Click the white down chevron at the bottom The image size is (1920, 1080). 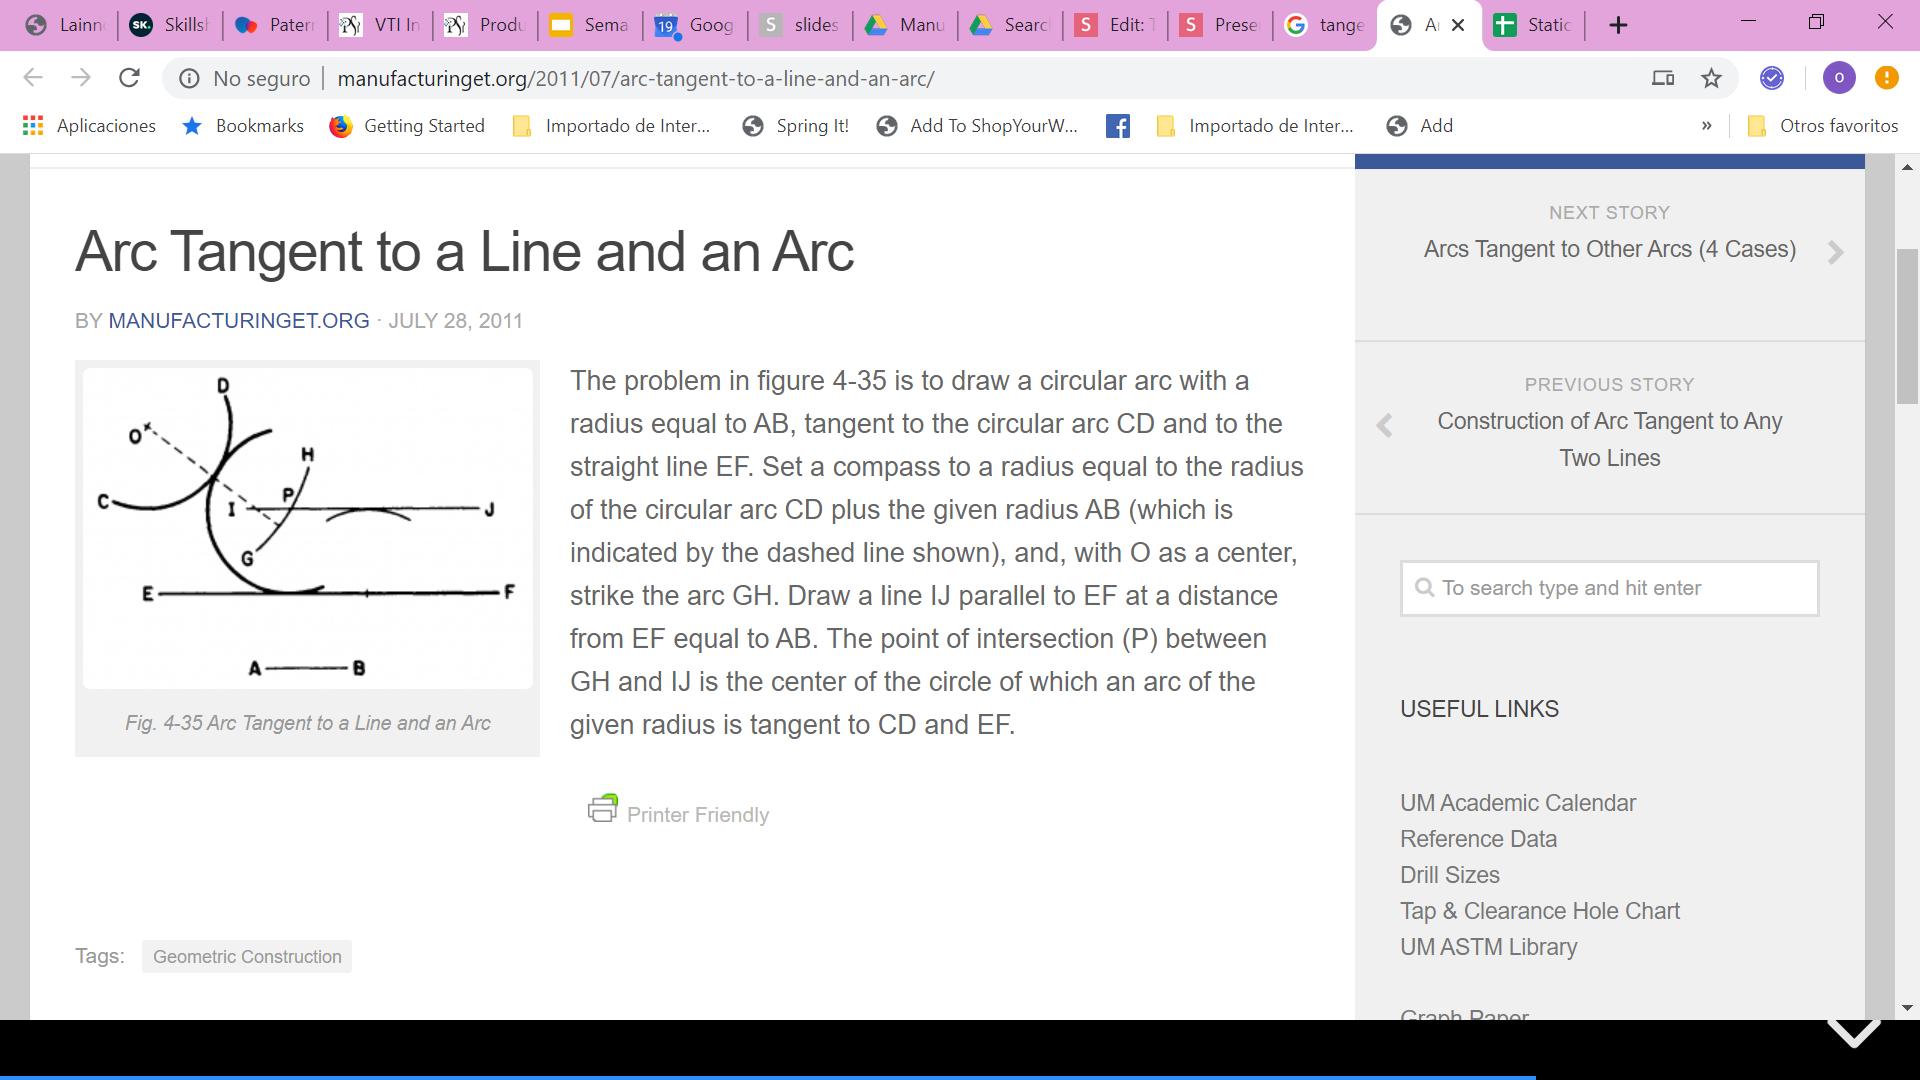[x=1853, y=1033]
